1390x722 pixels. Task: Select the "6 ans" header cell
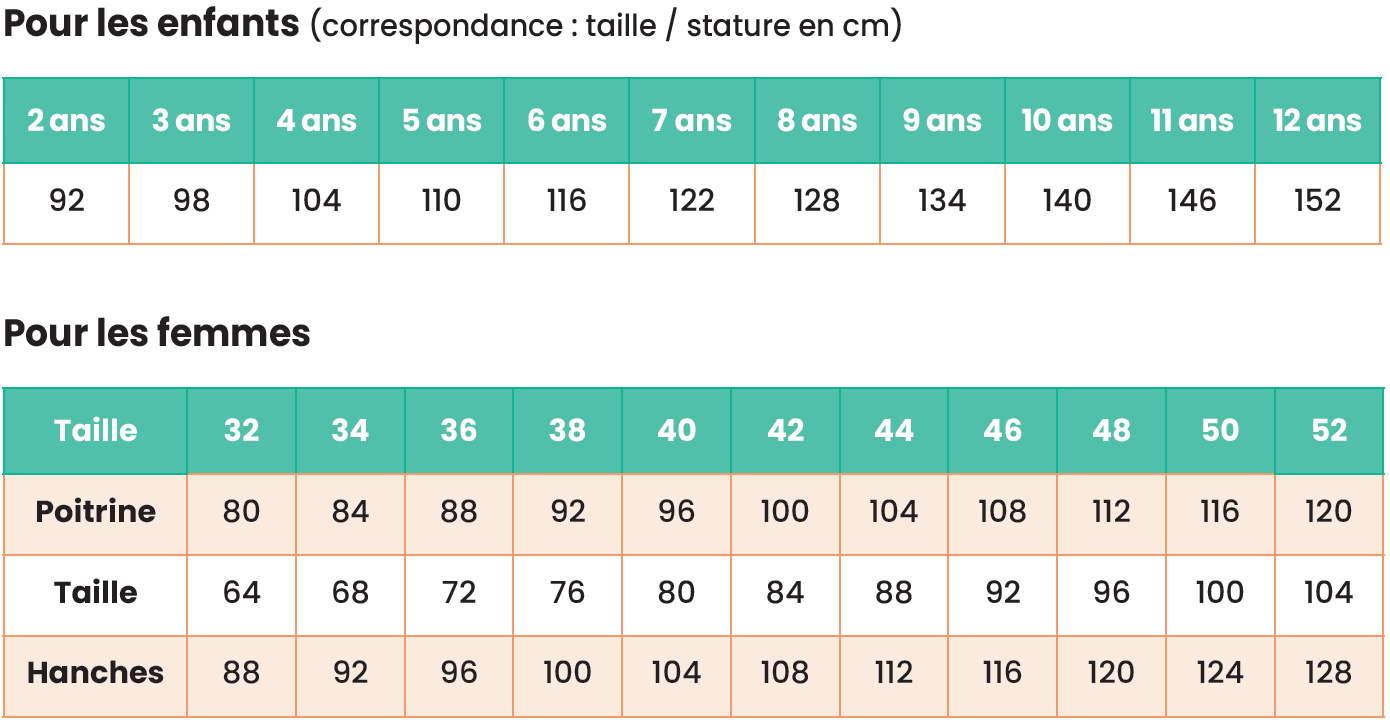pos(567,121)
